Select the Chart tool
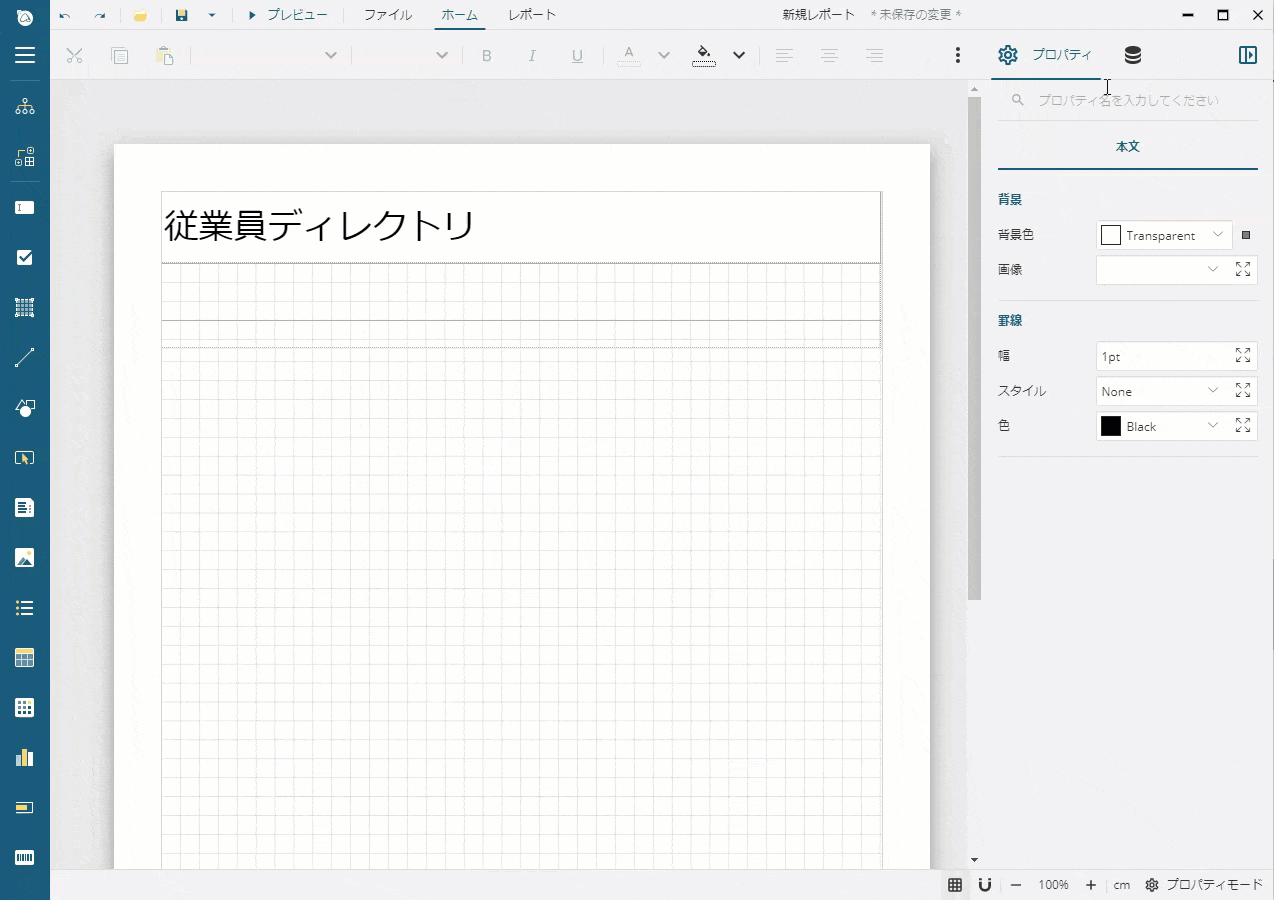Screen dimensions: 1274x900 24,757
